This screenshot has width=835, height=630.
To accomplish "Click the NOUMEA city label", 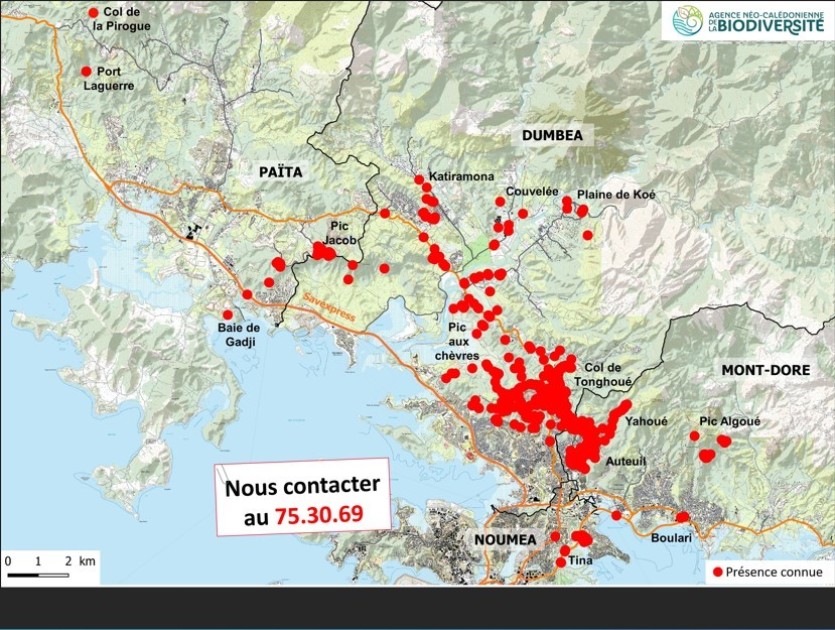I will click(500, 540).
